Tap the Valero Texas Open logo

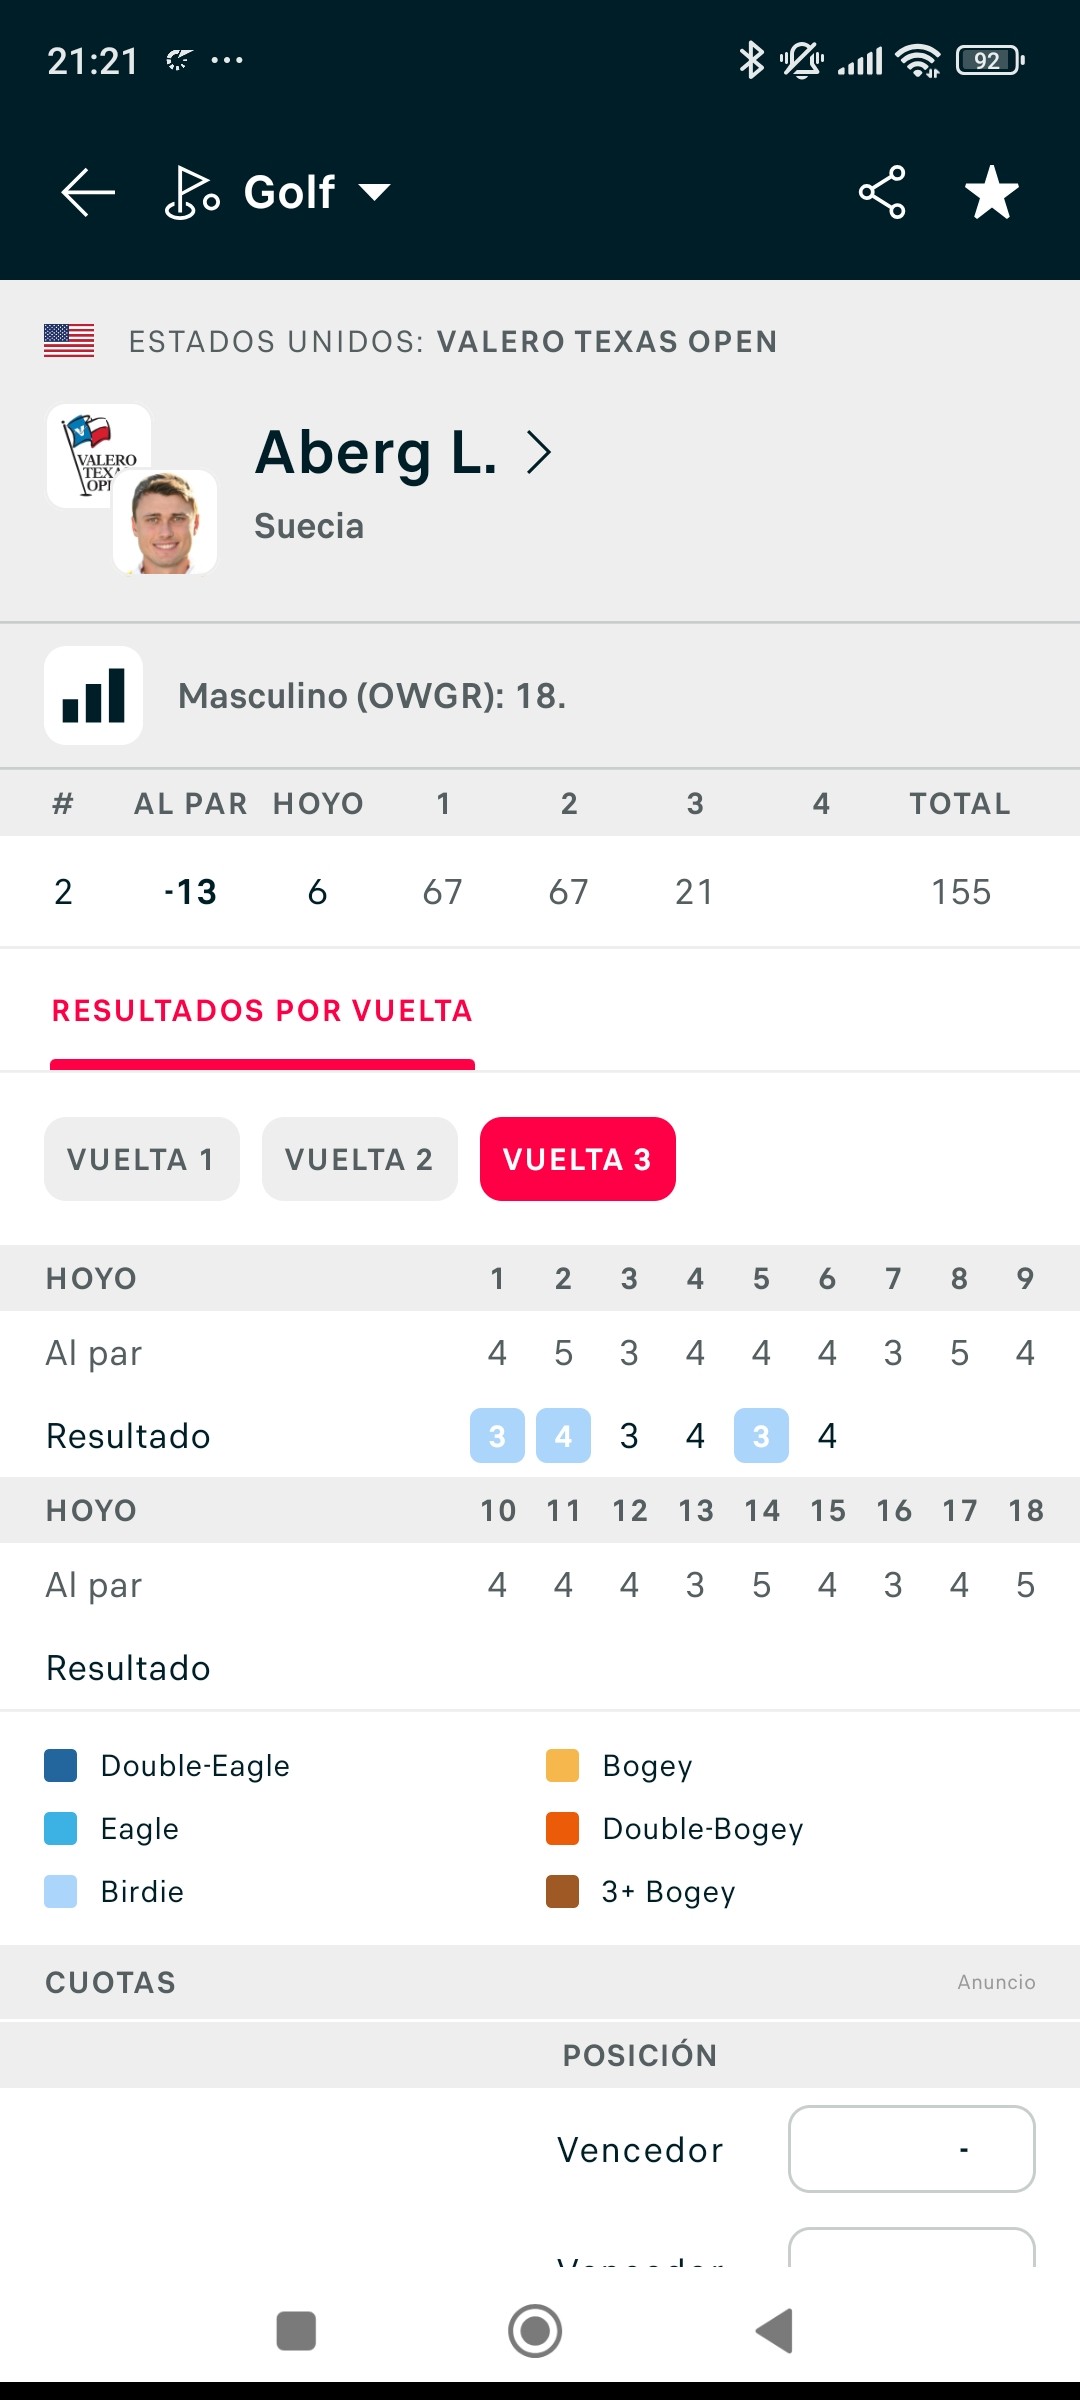(x=99, y=455)
